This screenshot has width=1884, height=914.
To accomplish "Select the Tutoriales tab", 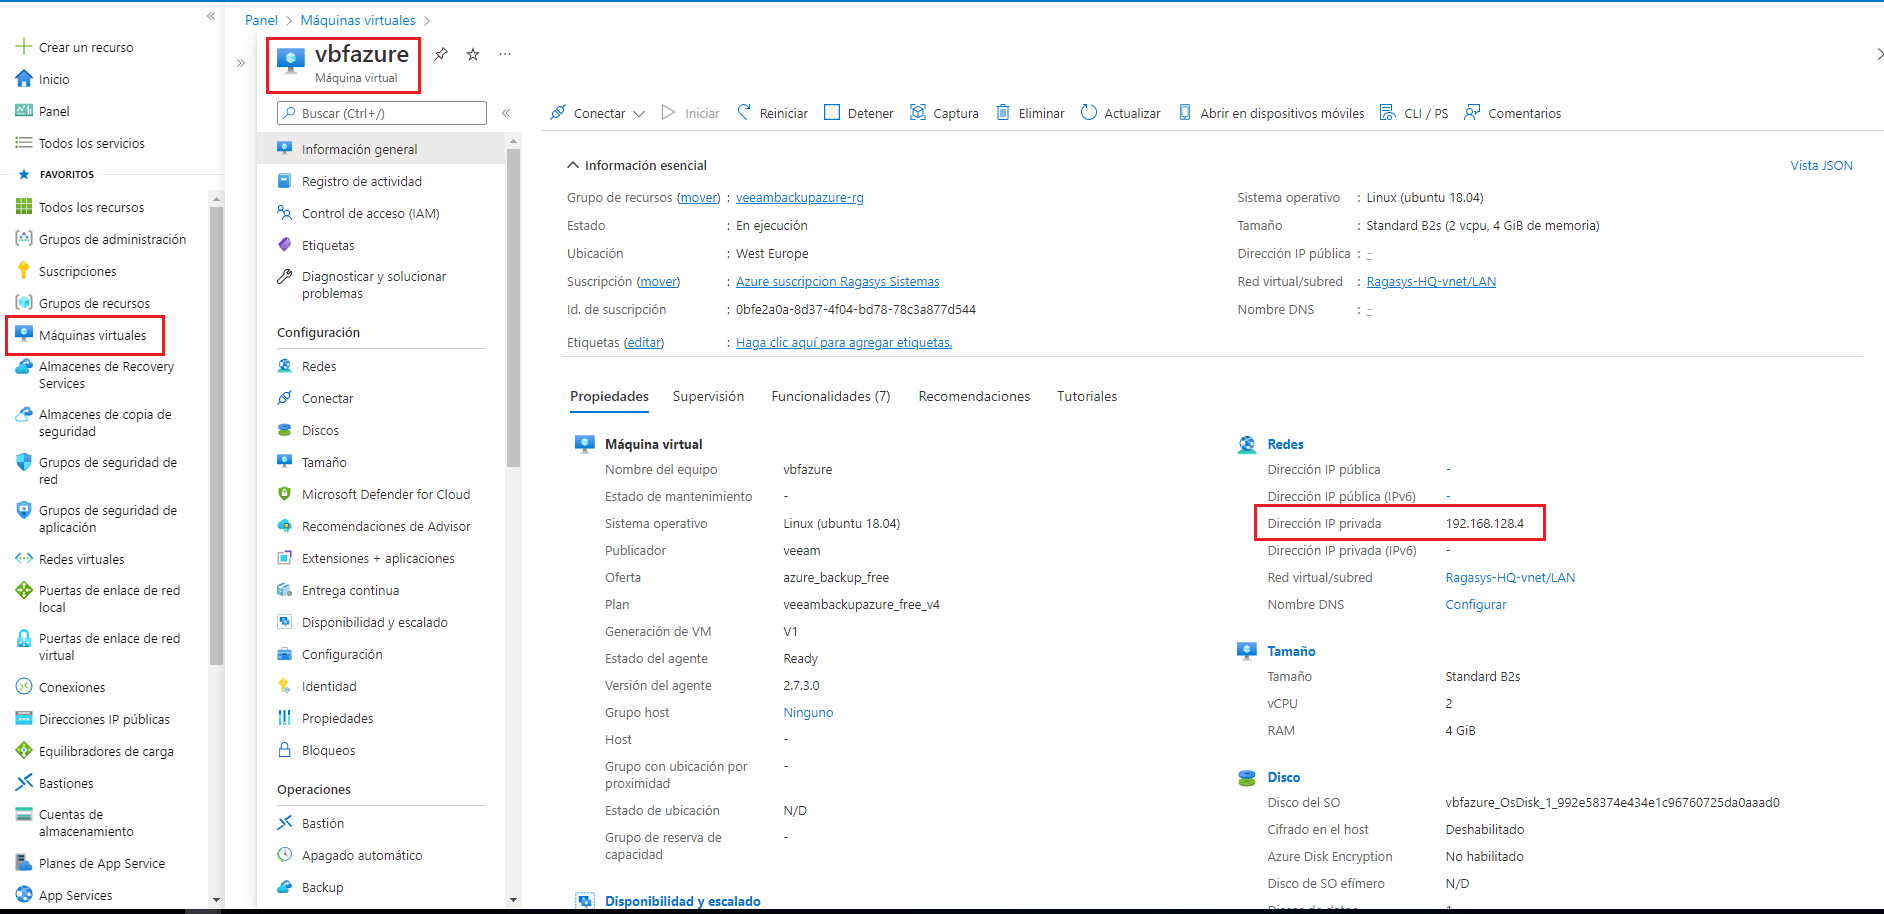I will tap(1087, 396).
